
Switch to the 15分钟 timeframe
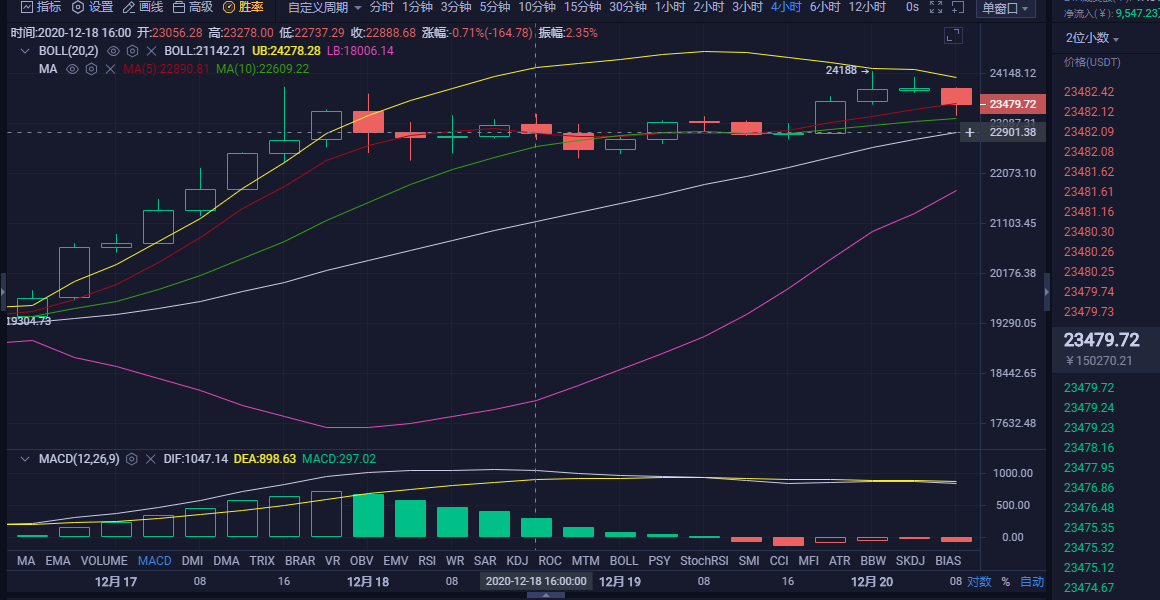pos(582,7)
